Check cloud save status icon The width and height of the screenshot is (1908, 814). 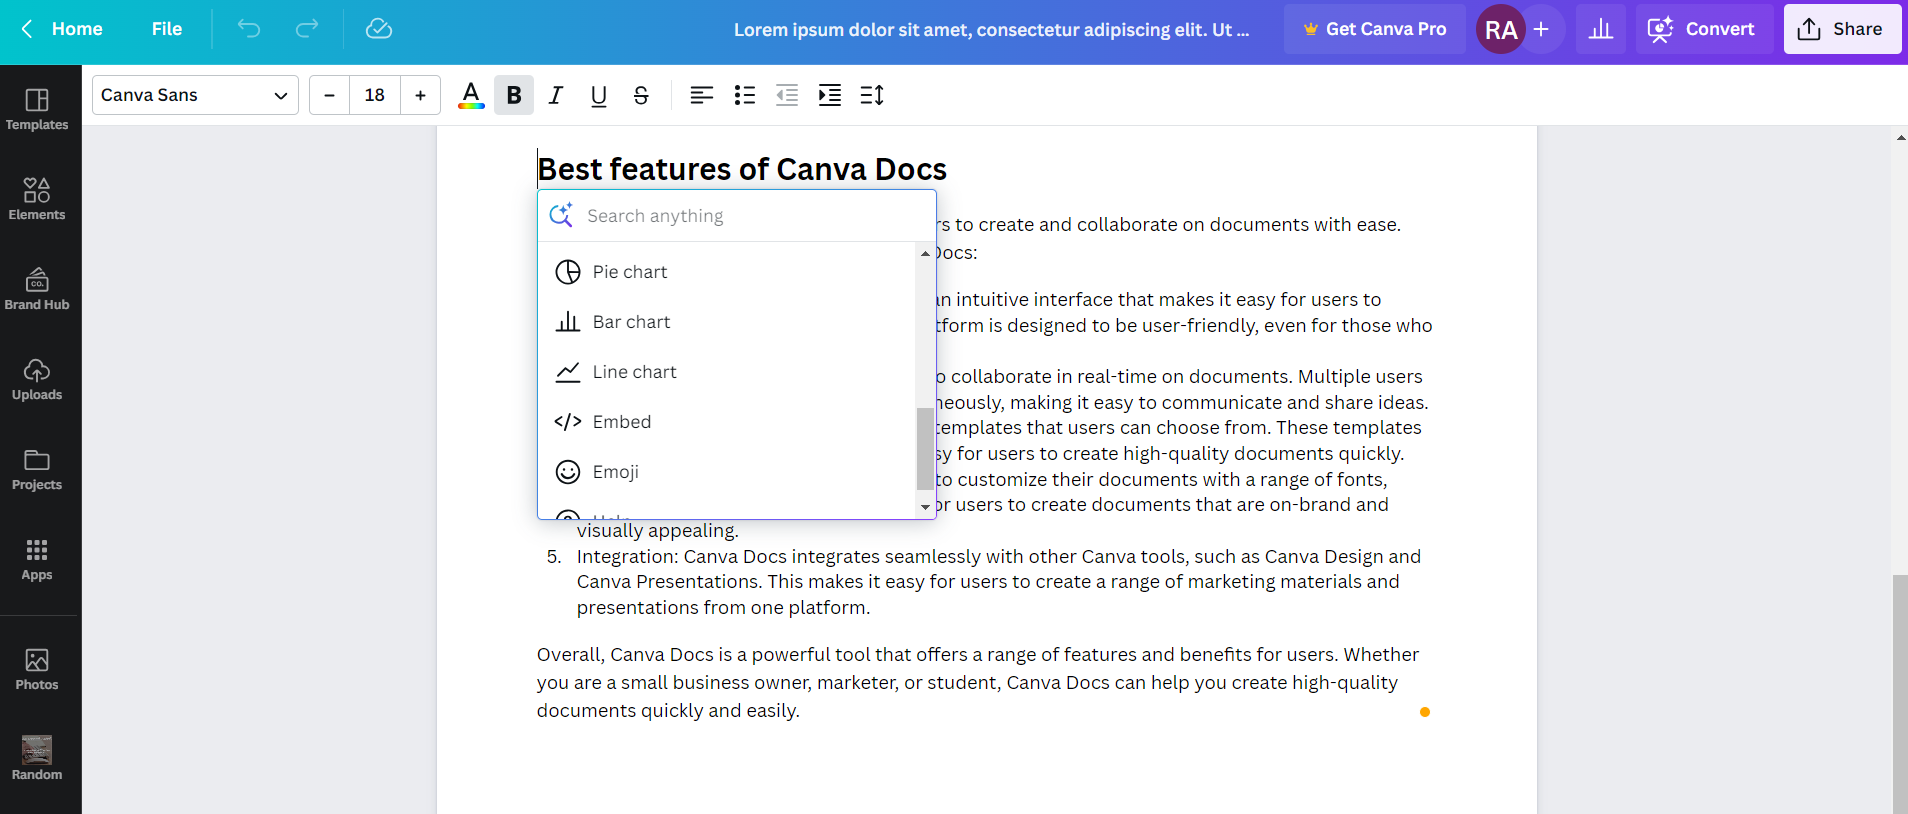(379, 29)
